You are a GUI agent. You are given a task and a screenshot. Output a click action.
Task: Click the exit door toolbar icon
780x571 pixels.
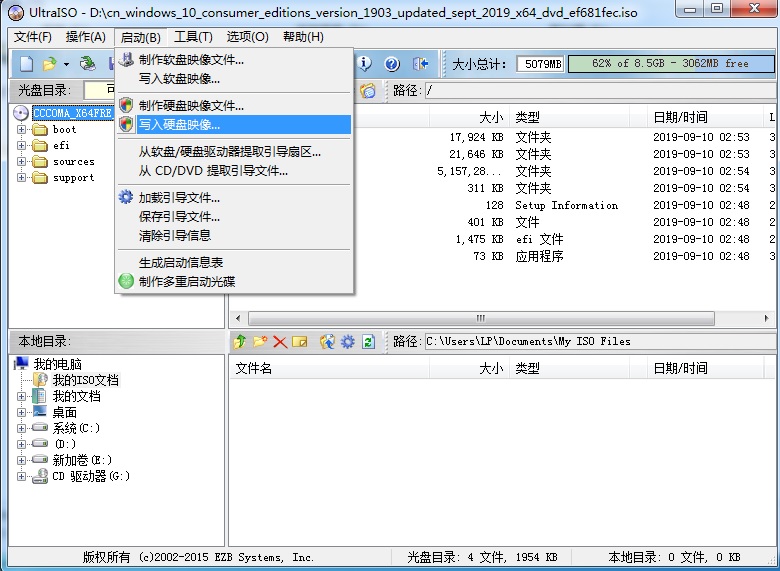(420, 64)
